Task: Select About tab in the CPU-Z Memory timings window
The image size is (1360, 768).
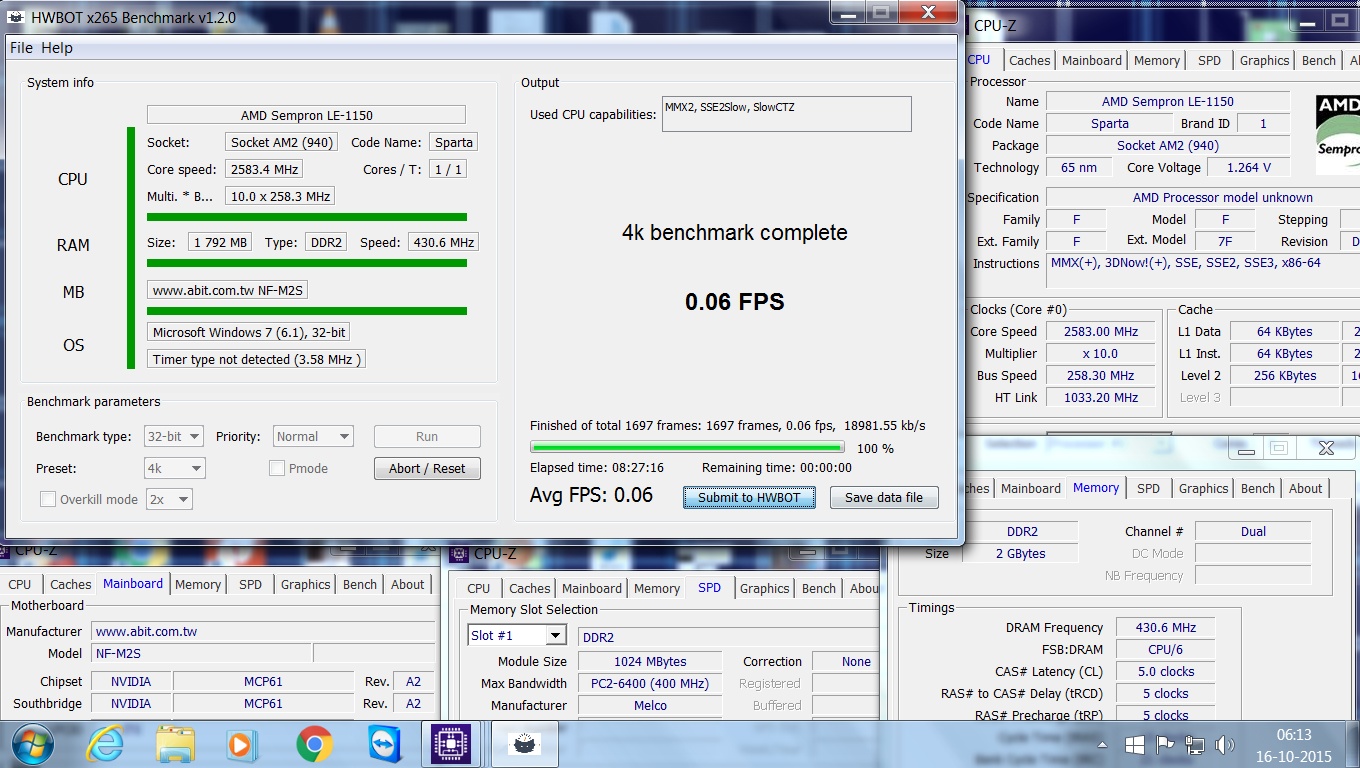Action: coord(1305,488)
